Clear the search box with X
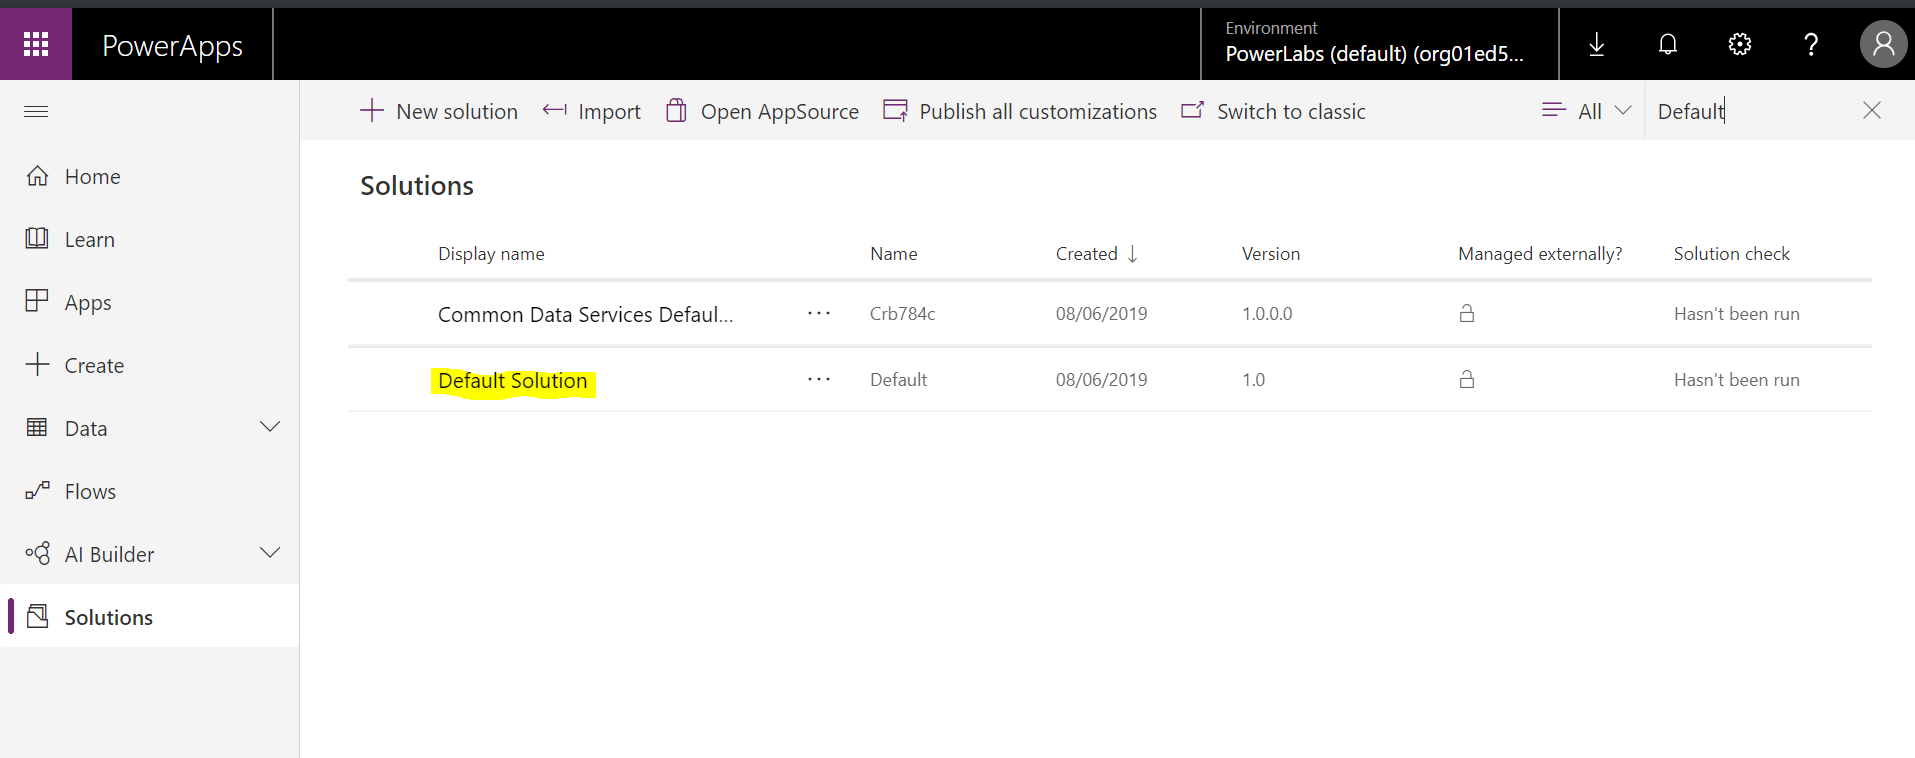The height and width of the screenshot is (758, 1915). (x=1872, y=110)
